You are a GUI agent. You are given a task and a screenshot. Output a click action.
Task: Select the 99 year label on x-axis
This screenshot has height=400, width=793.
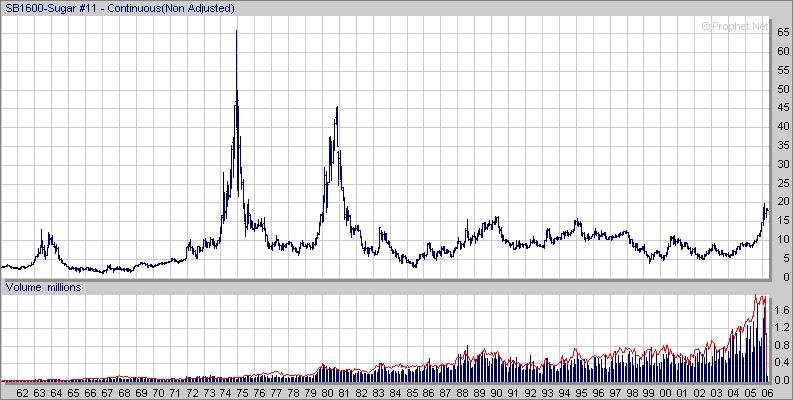click(x=649, y=392)
